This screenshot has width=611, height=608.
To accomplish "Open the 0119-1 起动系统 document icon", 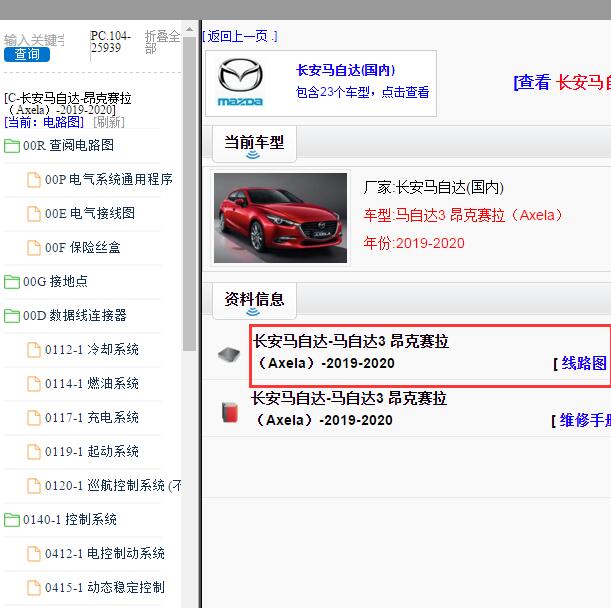I will coord(34,452).
